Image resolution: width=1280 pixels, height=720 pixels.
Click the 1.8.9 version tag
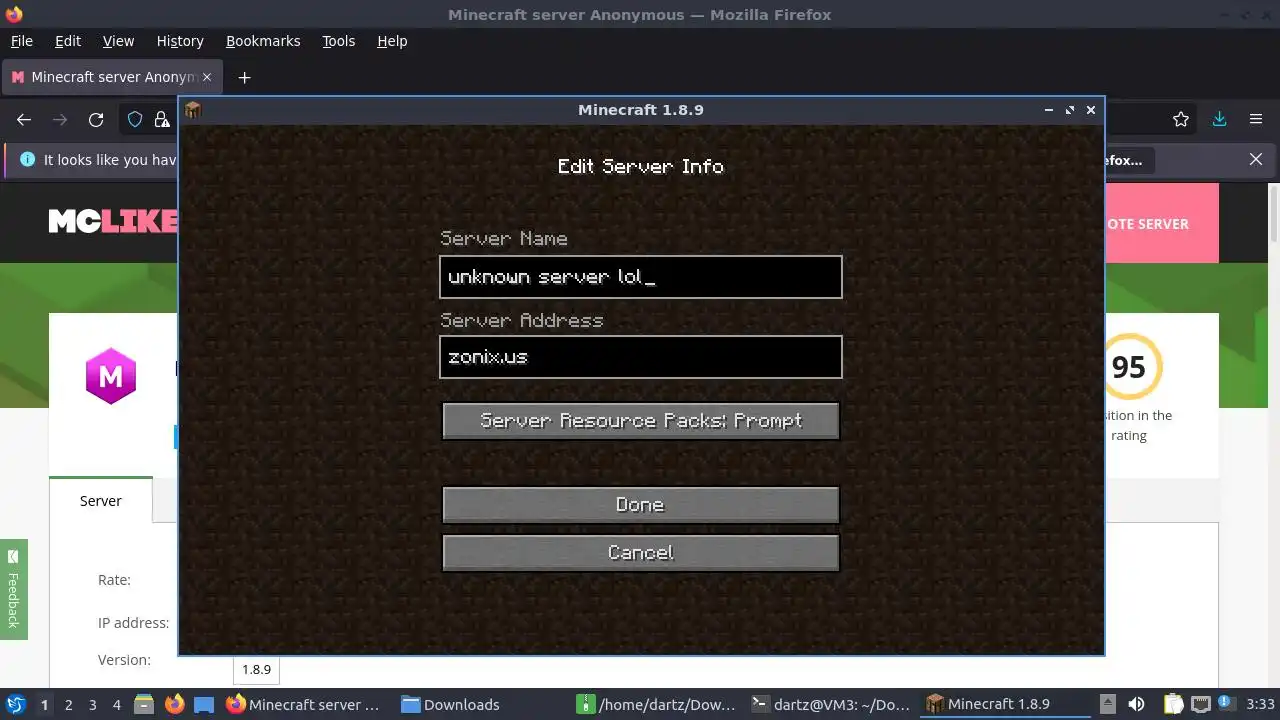point(256,670)
